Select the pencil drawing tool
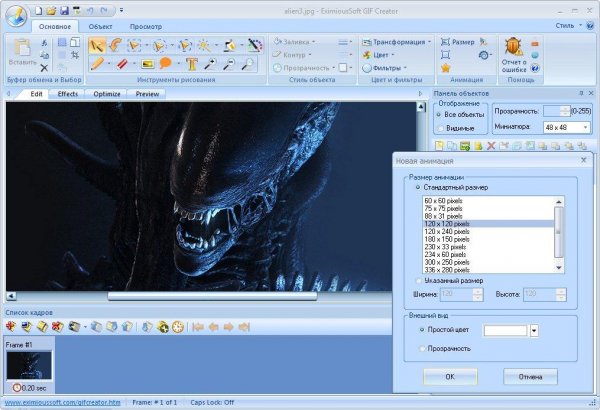Image resolution: width=600 pixels, height=410 pixels. (97, 64)
